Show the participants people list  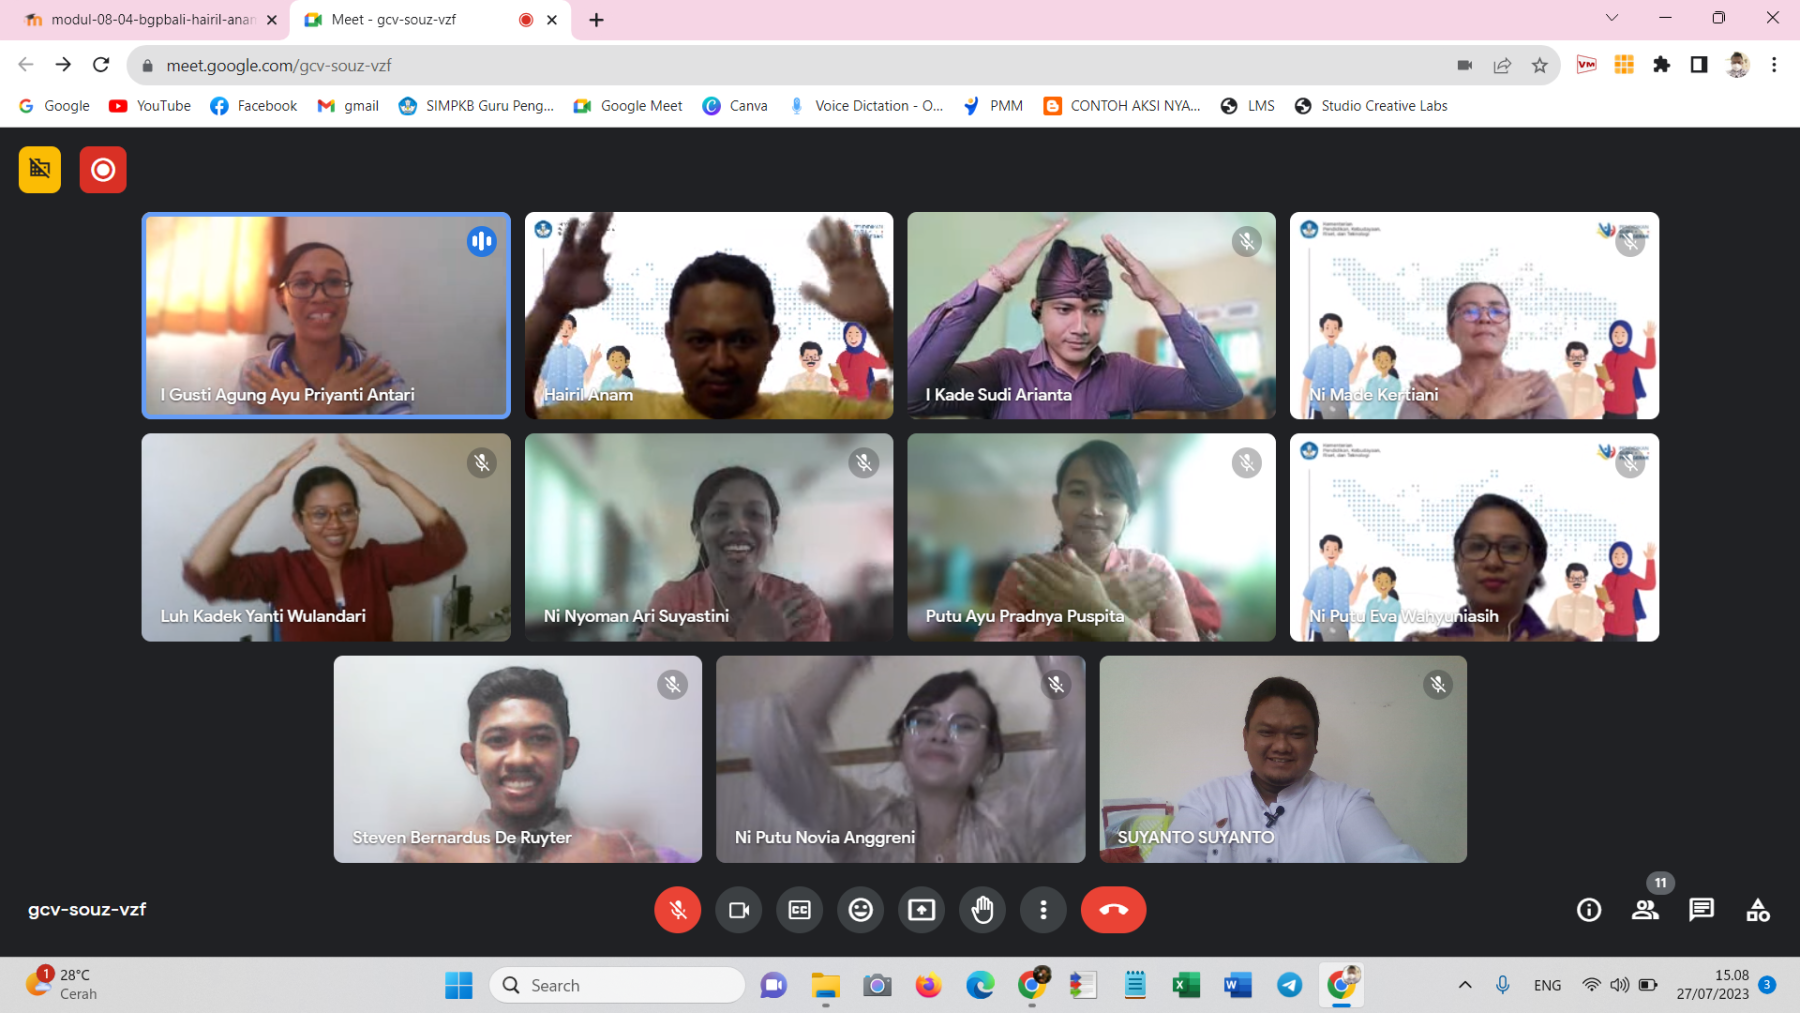click(x=1645, y=910)
